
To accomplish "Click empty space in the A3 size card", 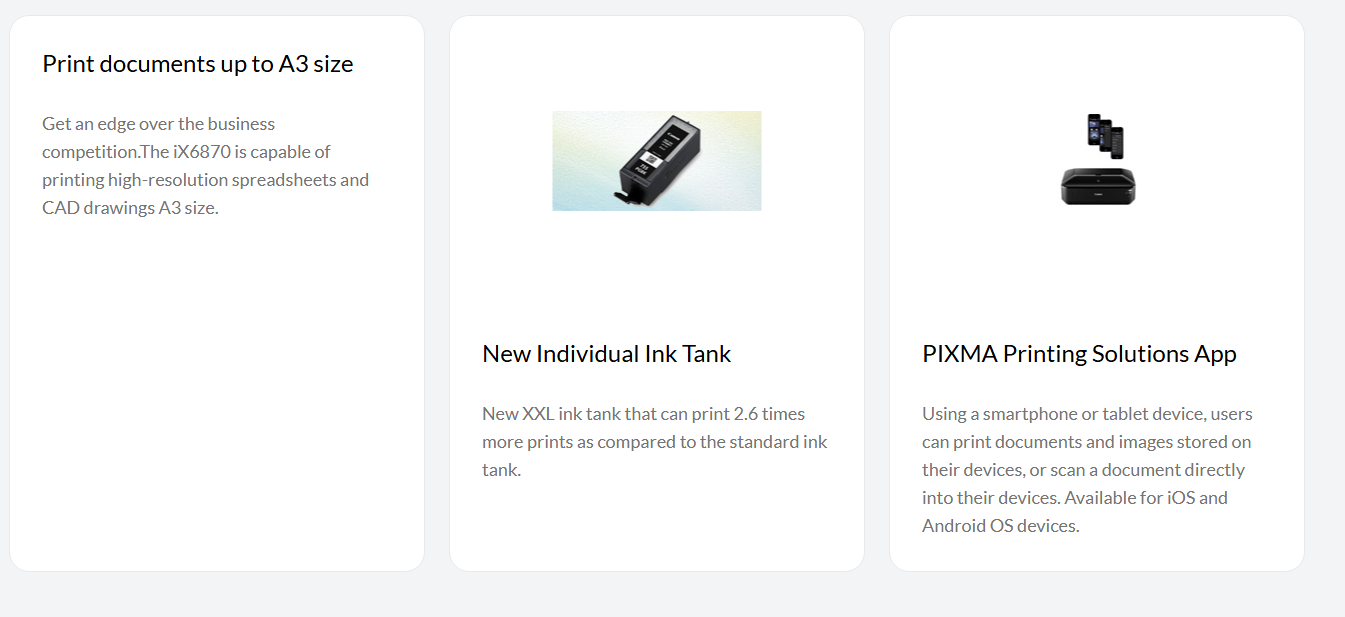I will tap(216, 400).
